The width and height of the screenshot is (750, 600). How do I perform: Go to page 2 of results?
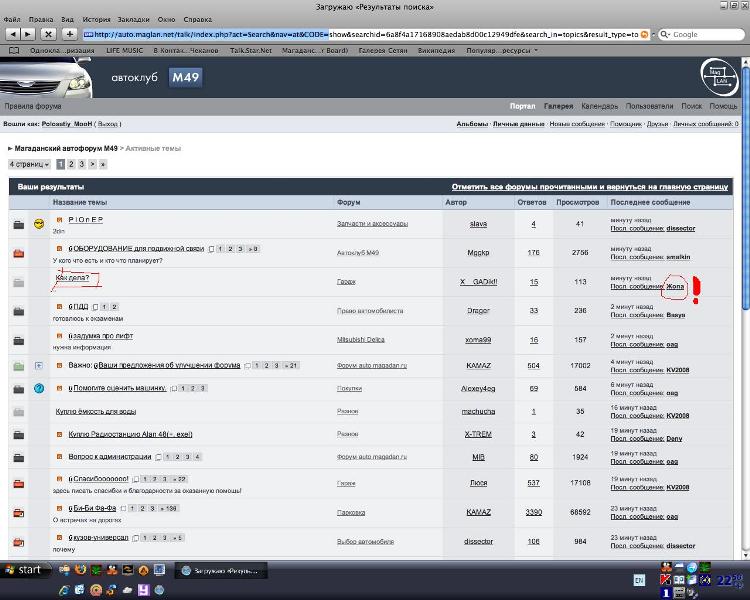tap(71, 163)
